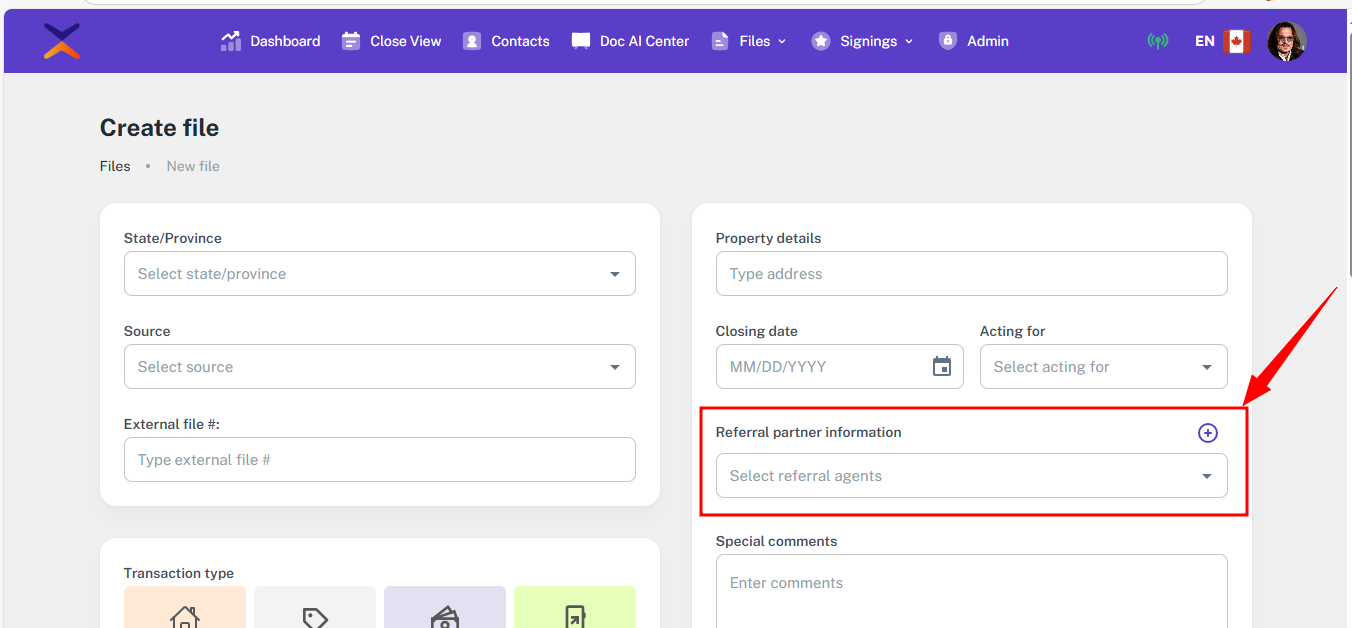Click the green live connection status icon
Screen dimensions: 1352x628
click(x=1158, y=41)
